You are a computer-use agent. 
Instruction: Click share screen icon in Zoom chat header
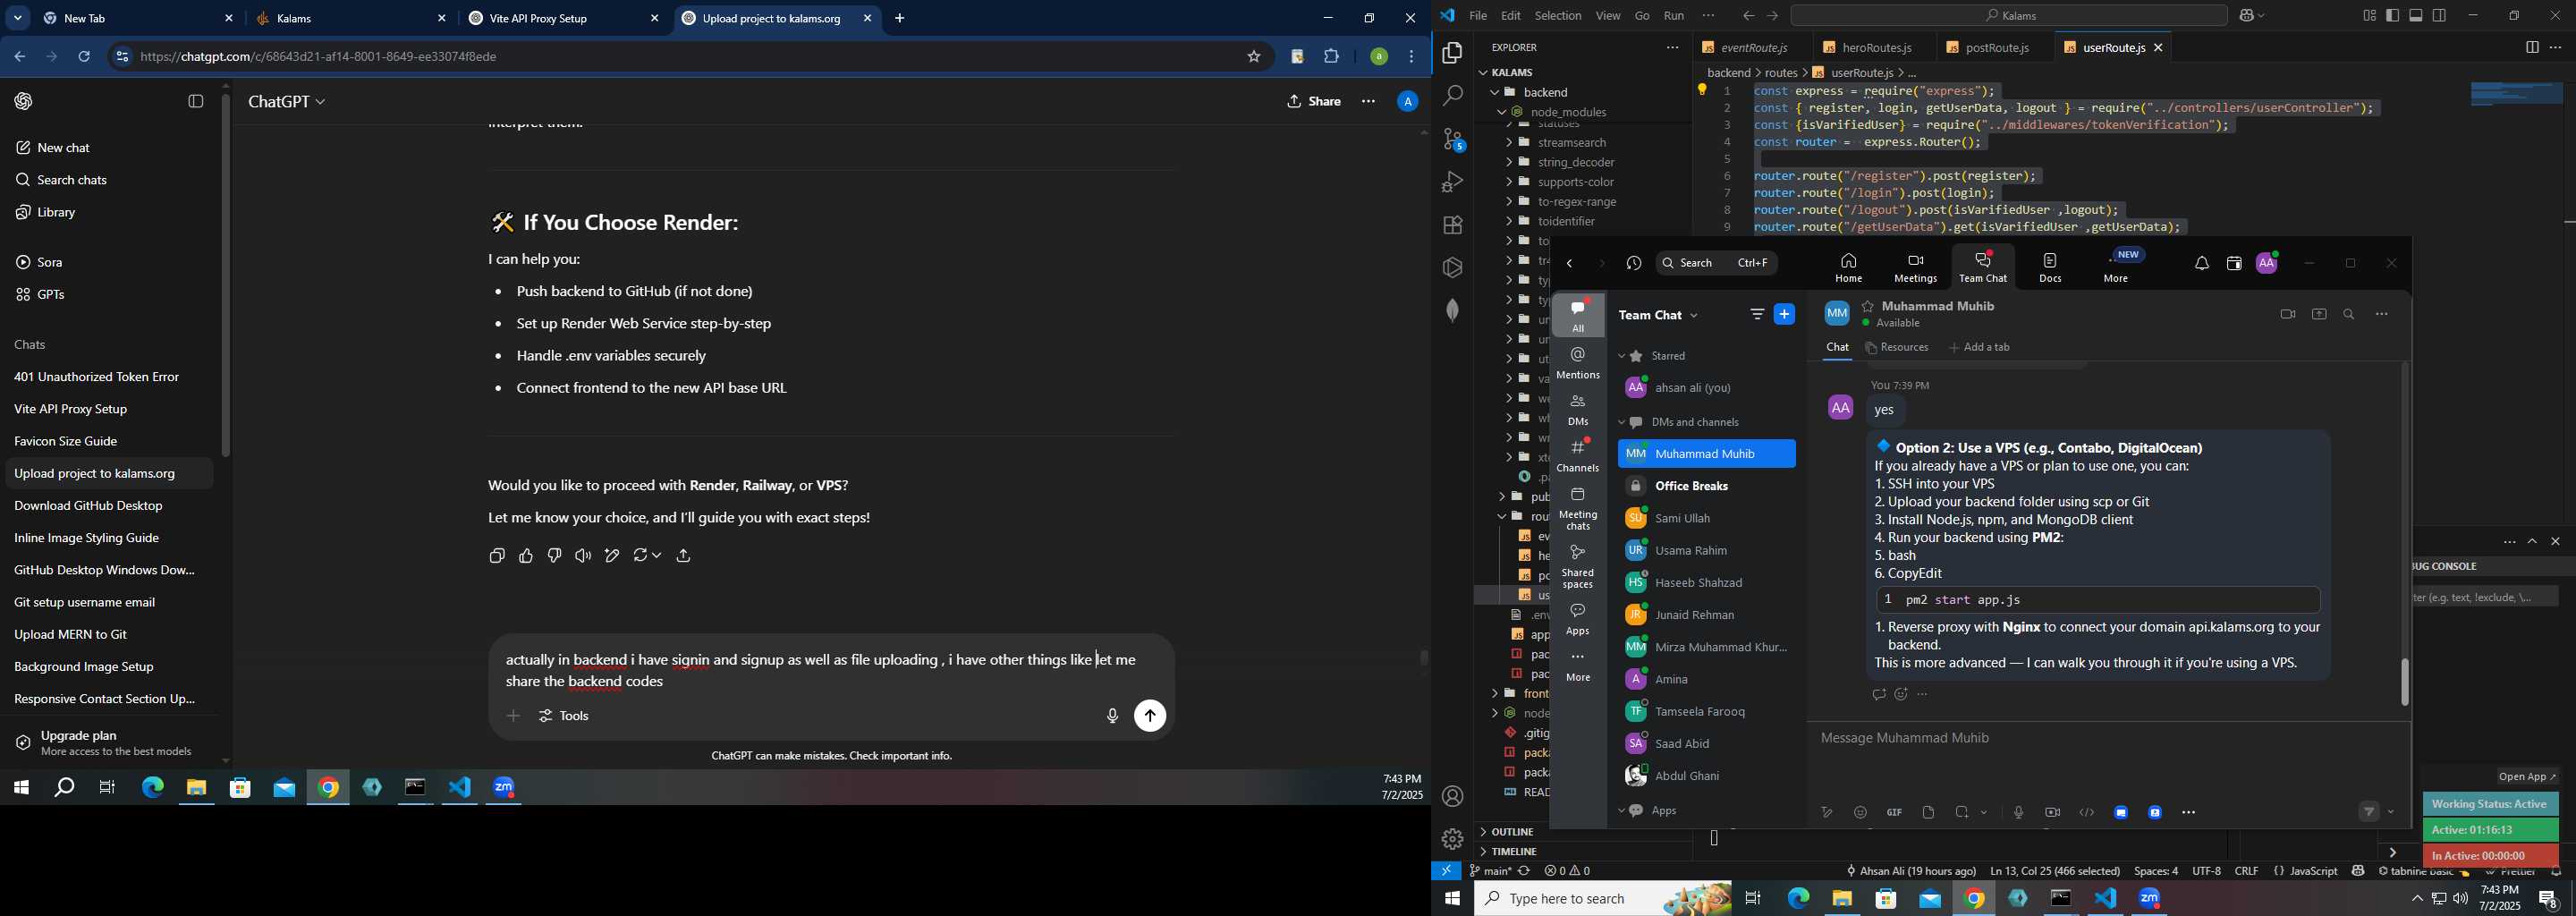click(x=2319, y=314)
